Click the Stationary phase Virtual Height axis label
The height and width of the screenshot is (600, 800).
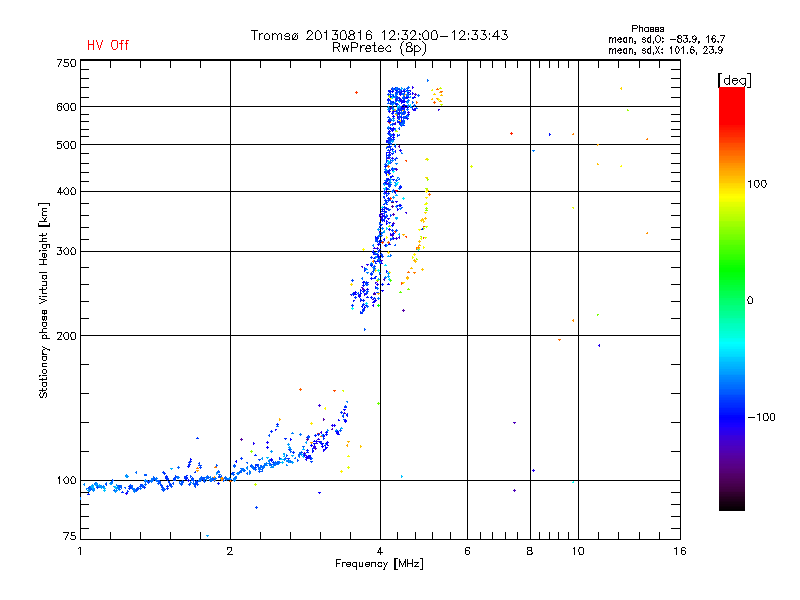pyautogui.click(x=44, y=300)
